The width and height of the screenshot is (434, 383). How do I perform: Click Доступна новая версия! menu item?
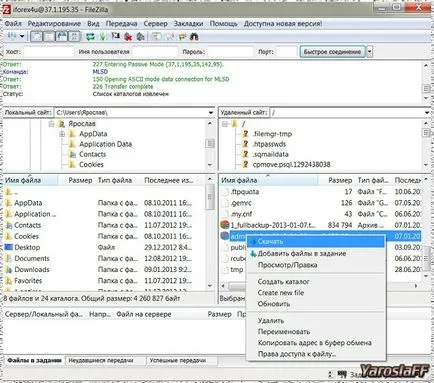[x=283, y=24]
